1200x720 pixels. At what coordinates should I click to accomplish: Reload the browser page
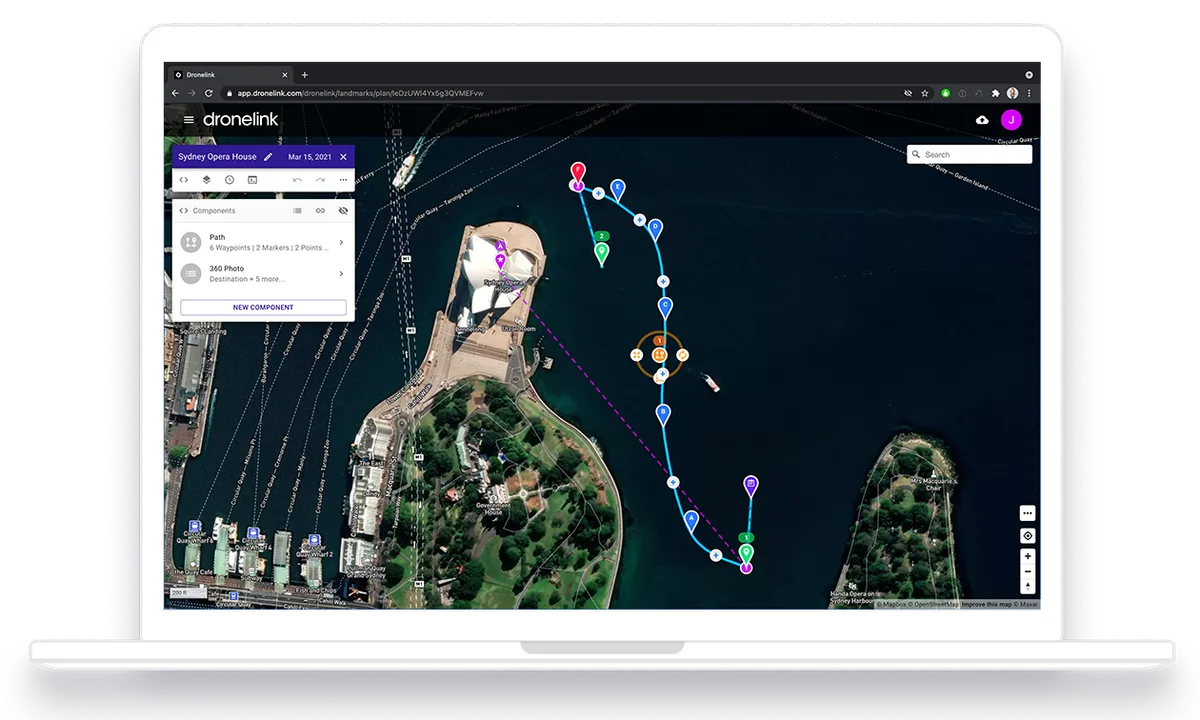point(209,93)
